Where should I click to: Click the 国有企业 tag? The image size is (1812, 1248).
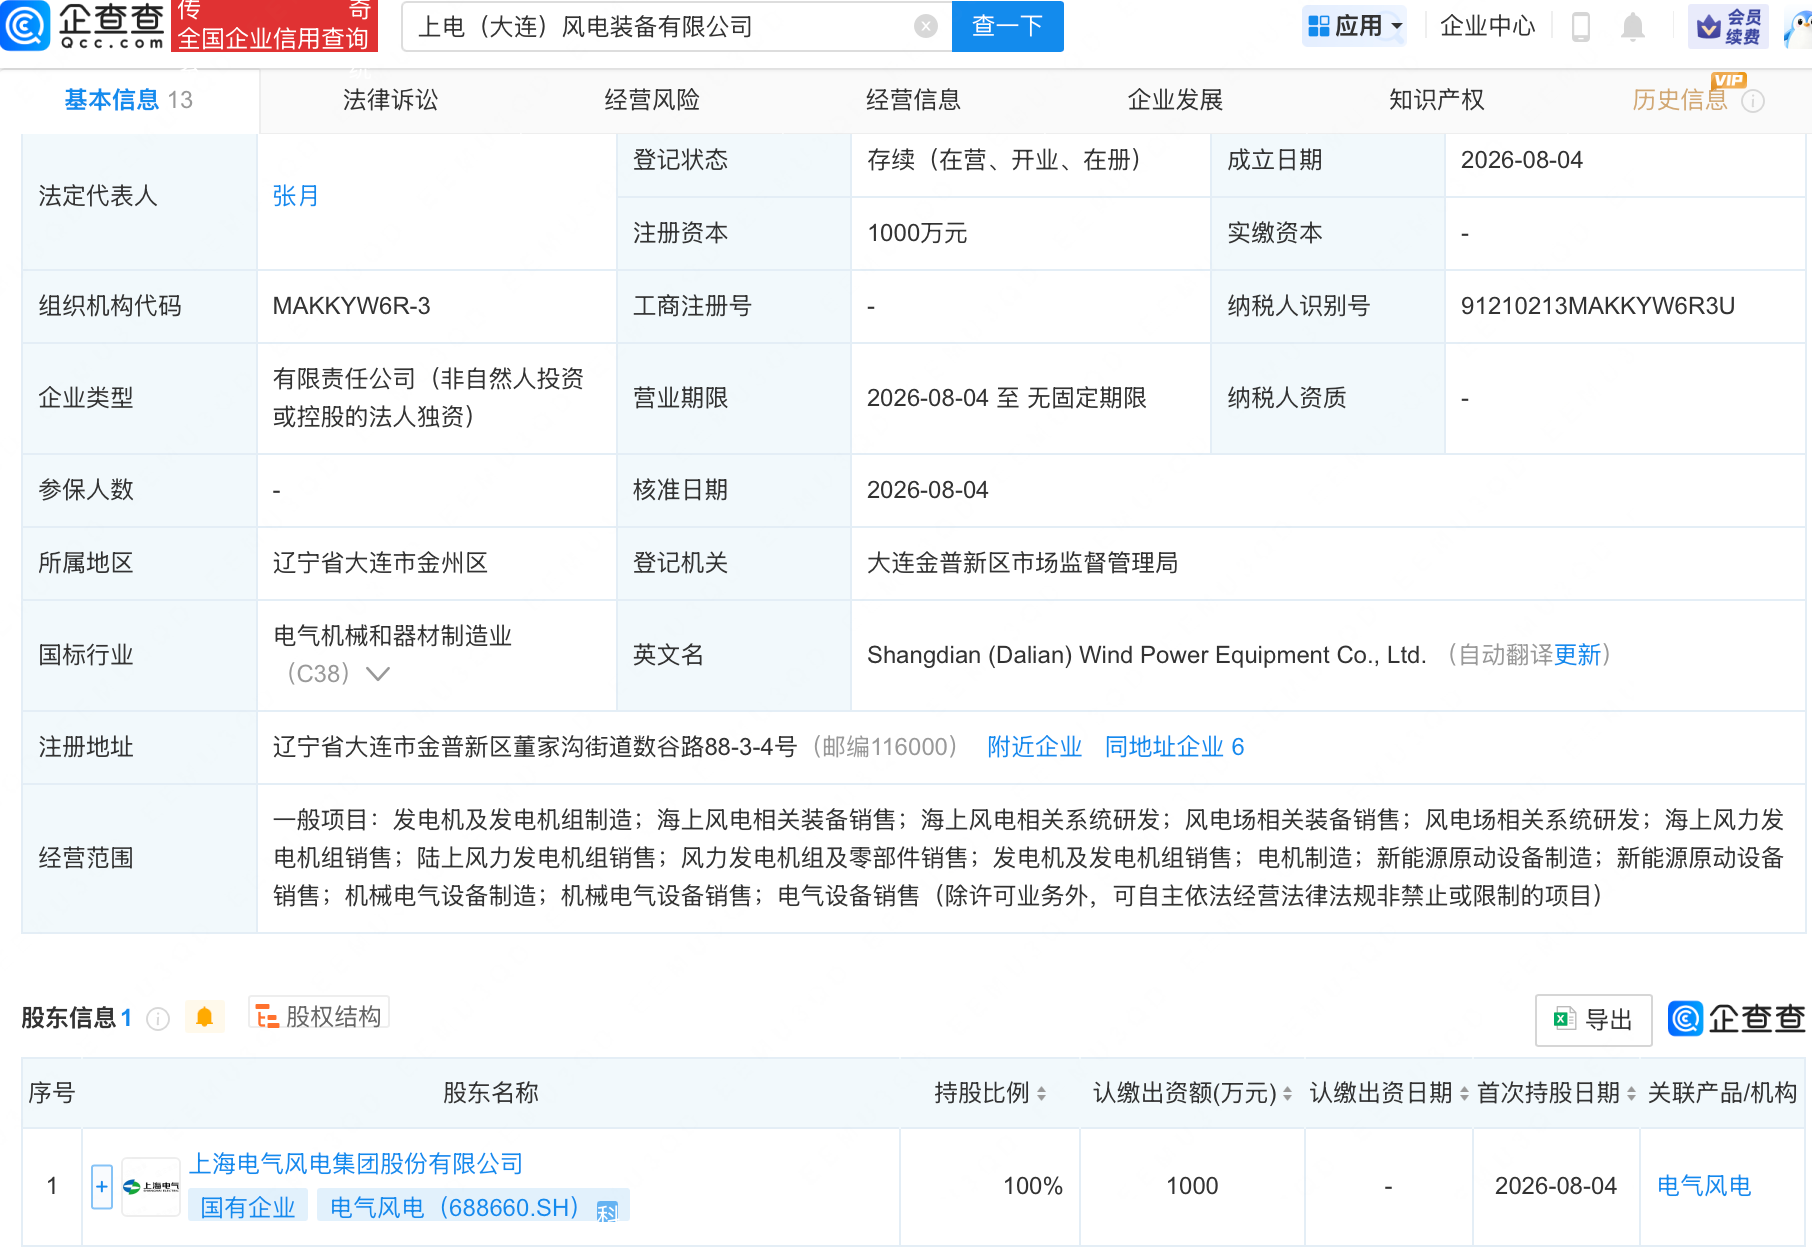(x=248, y=1207)
